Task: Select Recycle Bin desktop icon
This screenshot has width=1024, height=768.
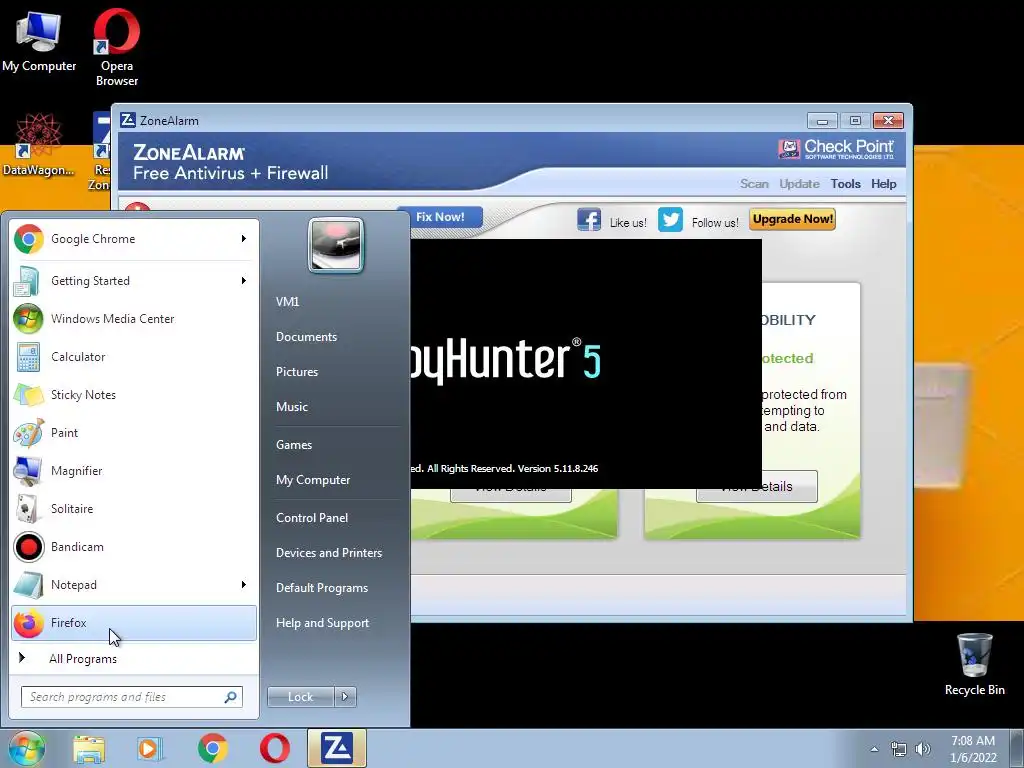Action: coord(974,665)
